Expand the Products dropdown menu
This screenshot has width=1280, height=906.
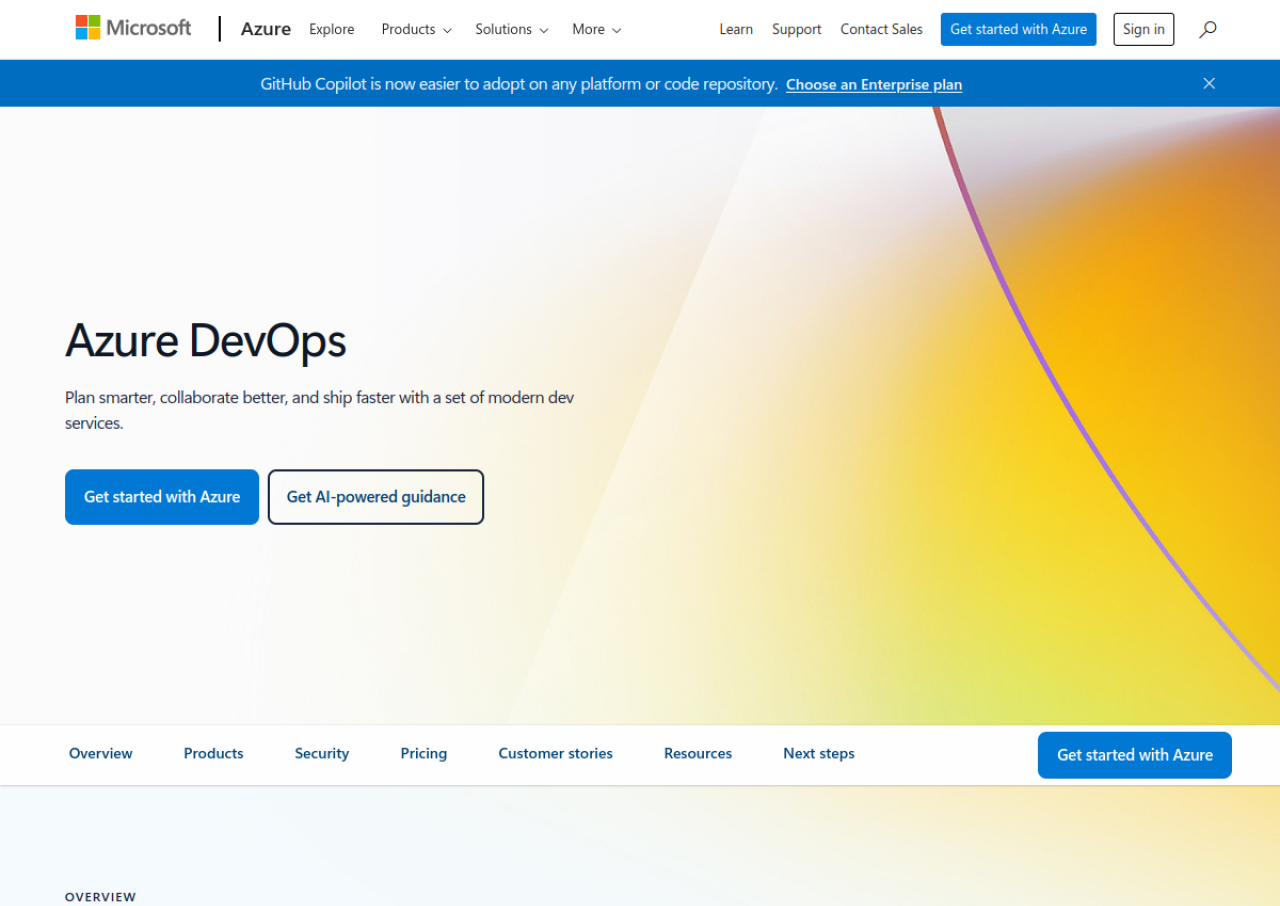pyautogui.click(x=416, y=29)
